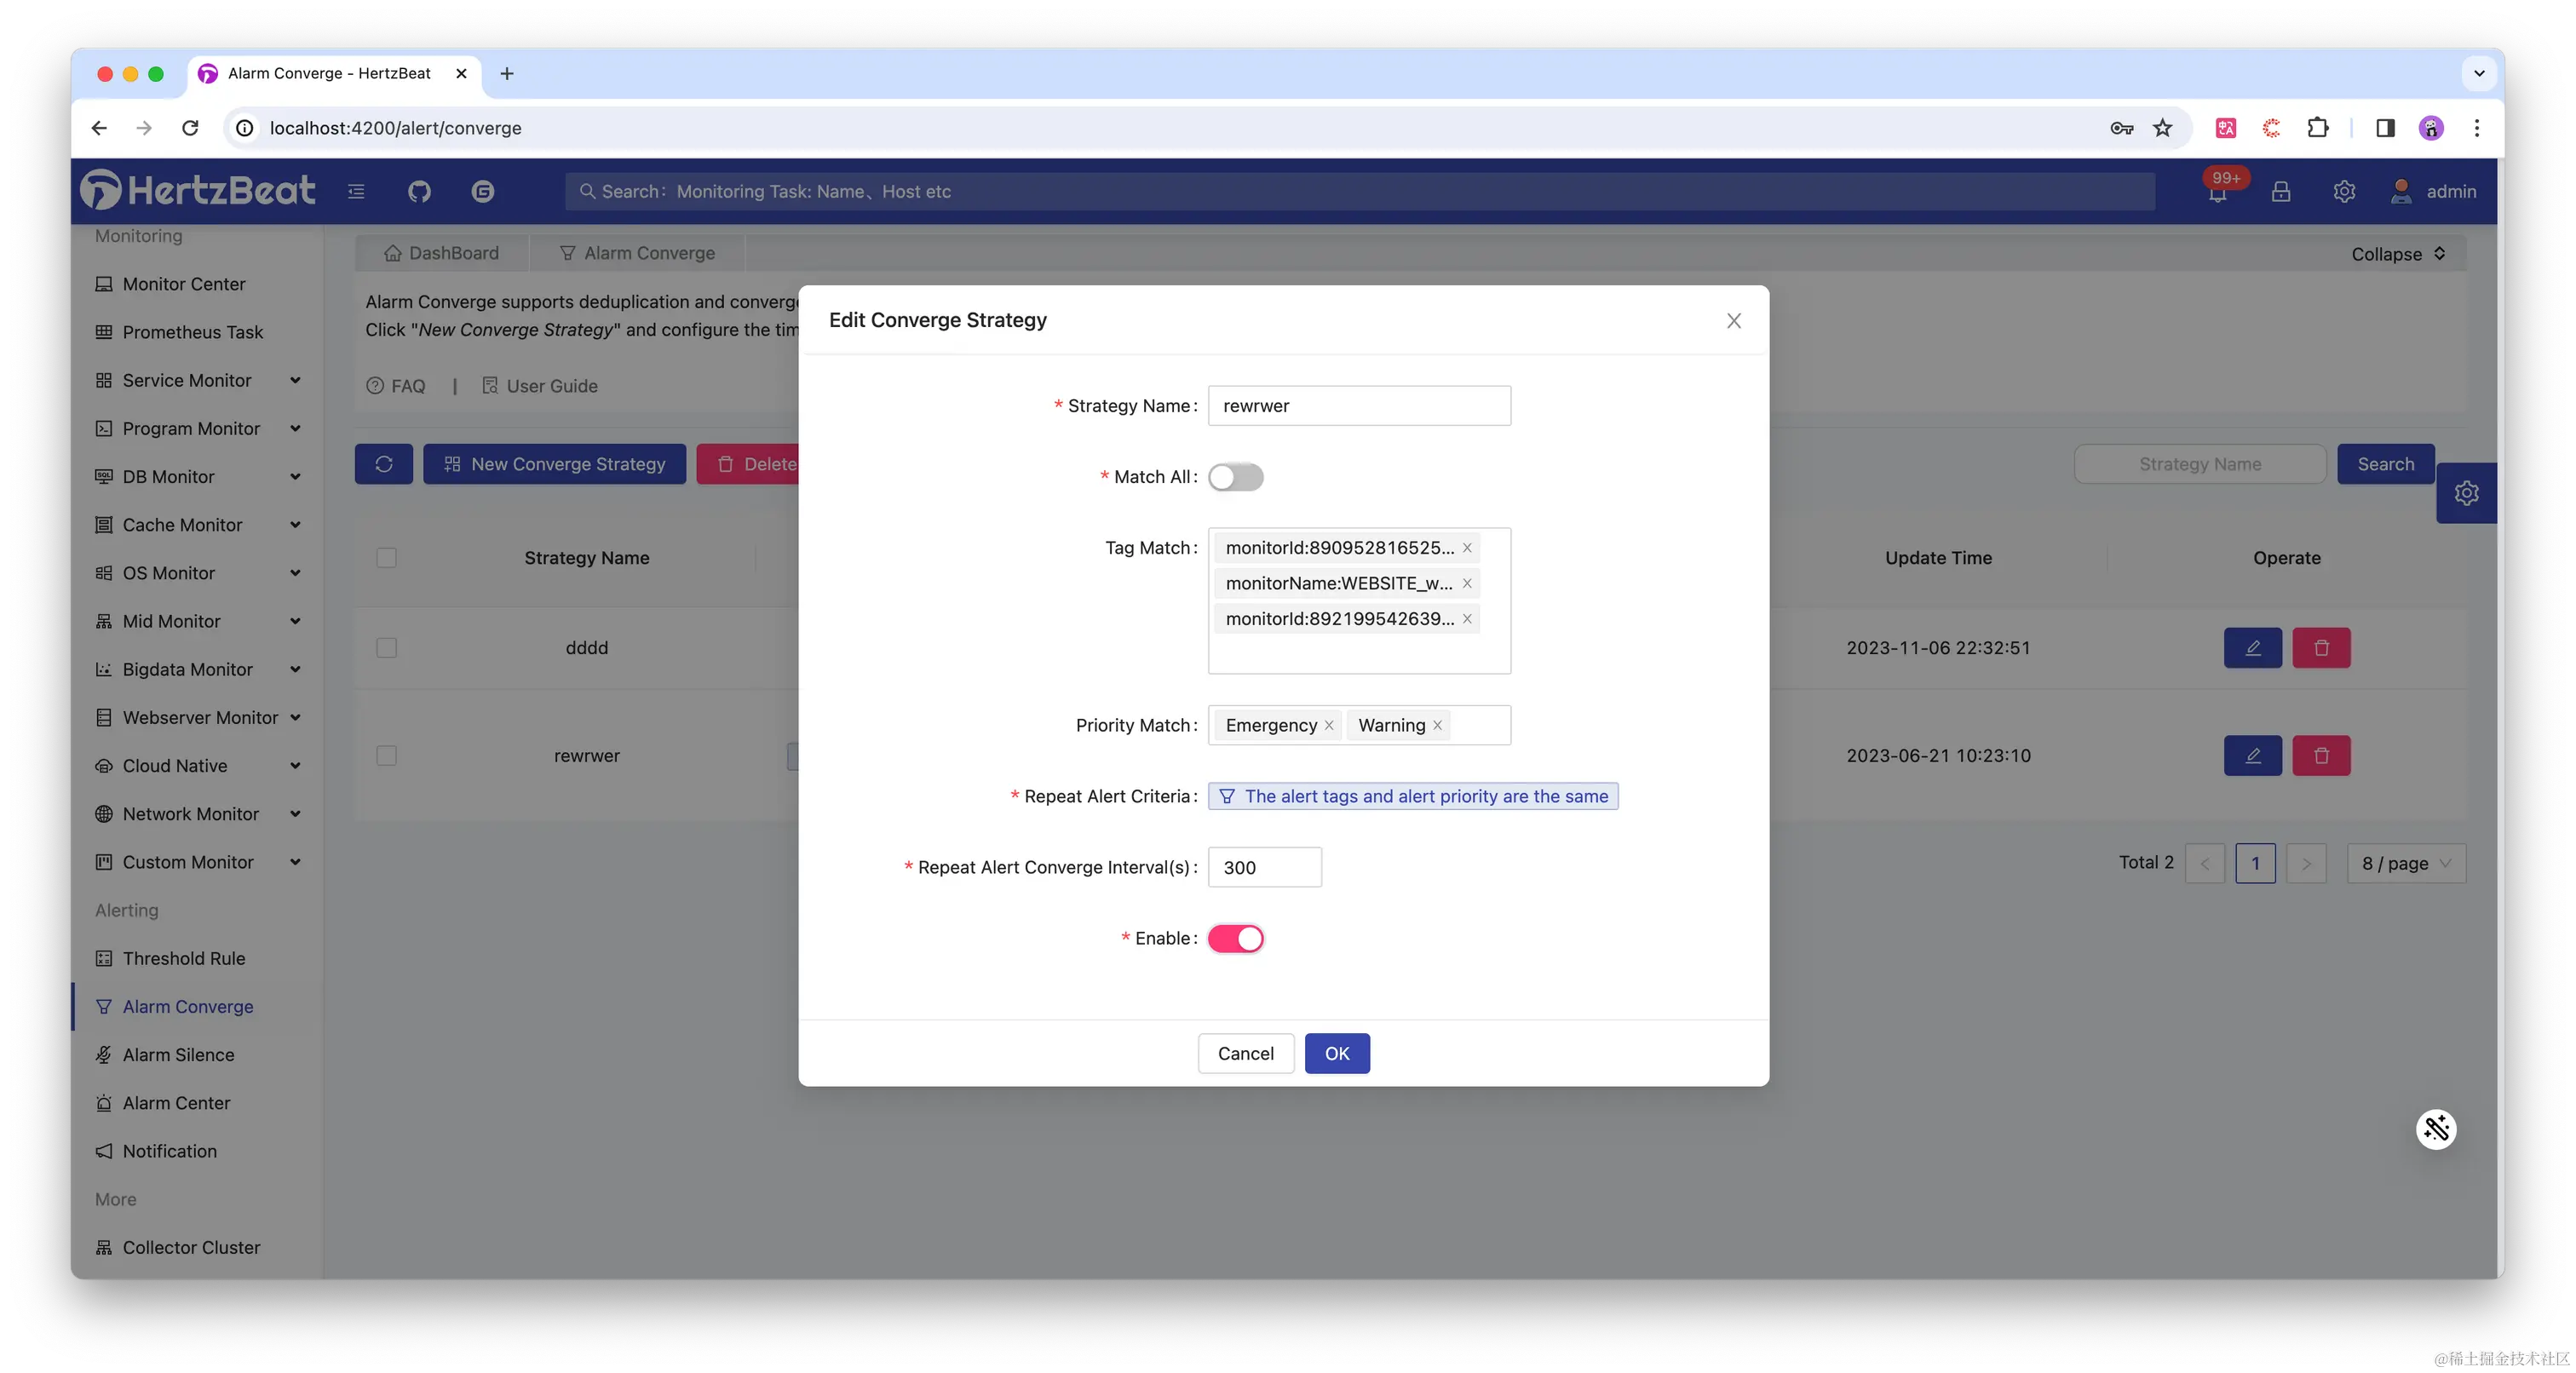Click the sidebar collapse menu icon
Viewport: 2576px width, 1373px height.
tap(356, 191)
